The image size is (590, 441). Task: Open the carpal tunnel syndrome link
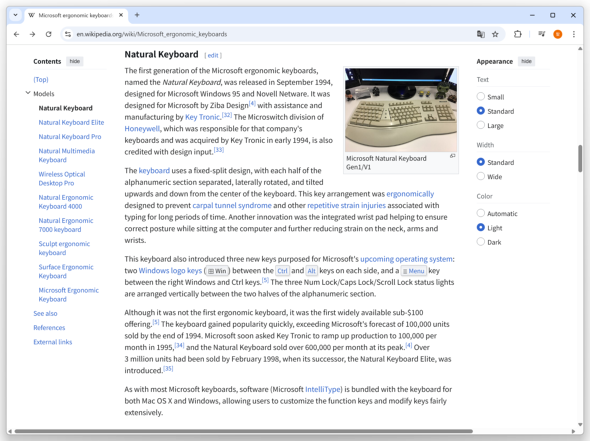point(232,205)
